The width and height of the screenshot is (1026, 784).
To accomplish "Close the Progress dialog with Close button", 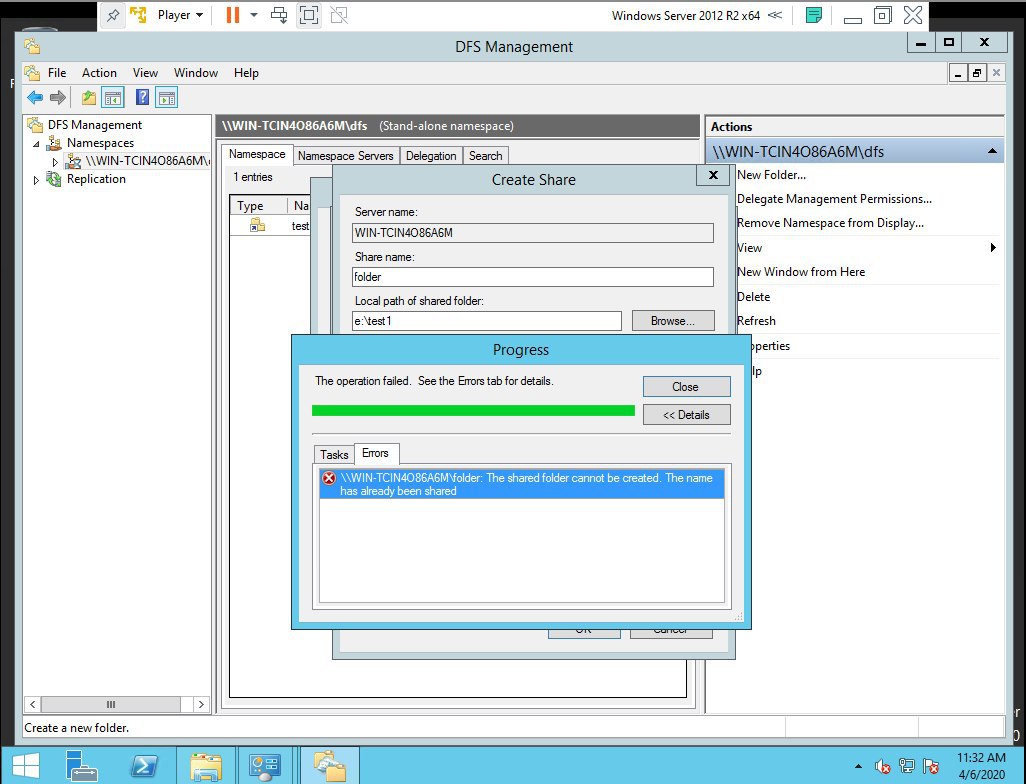I will [686, 387].
